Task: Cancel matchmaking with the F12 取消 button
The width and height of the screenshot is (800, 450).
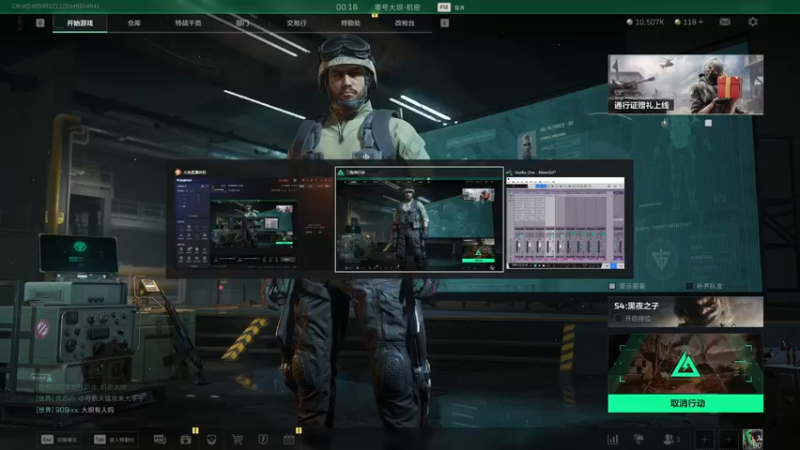Action: (x=451, y=7)
